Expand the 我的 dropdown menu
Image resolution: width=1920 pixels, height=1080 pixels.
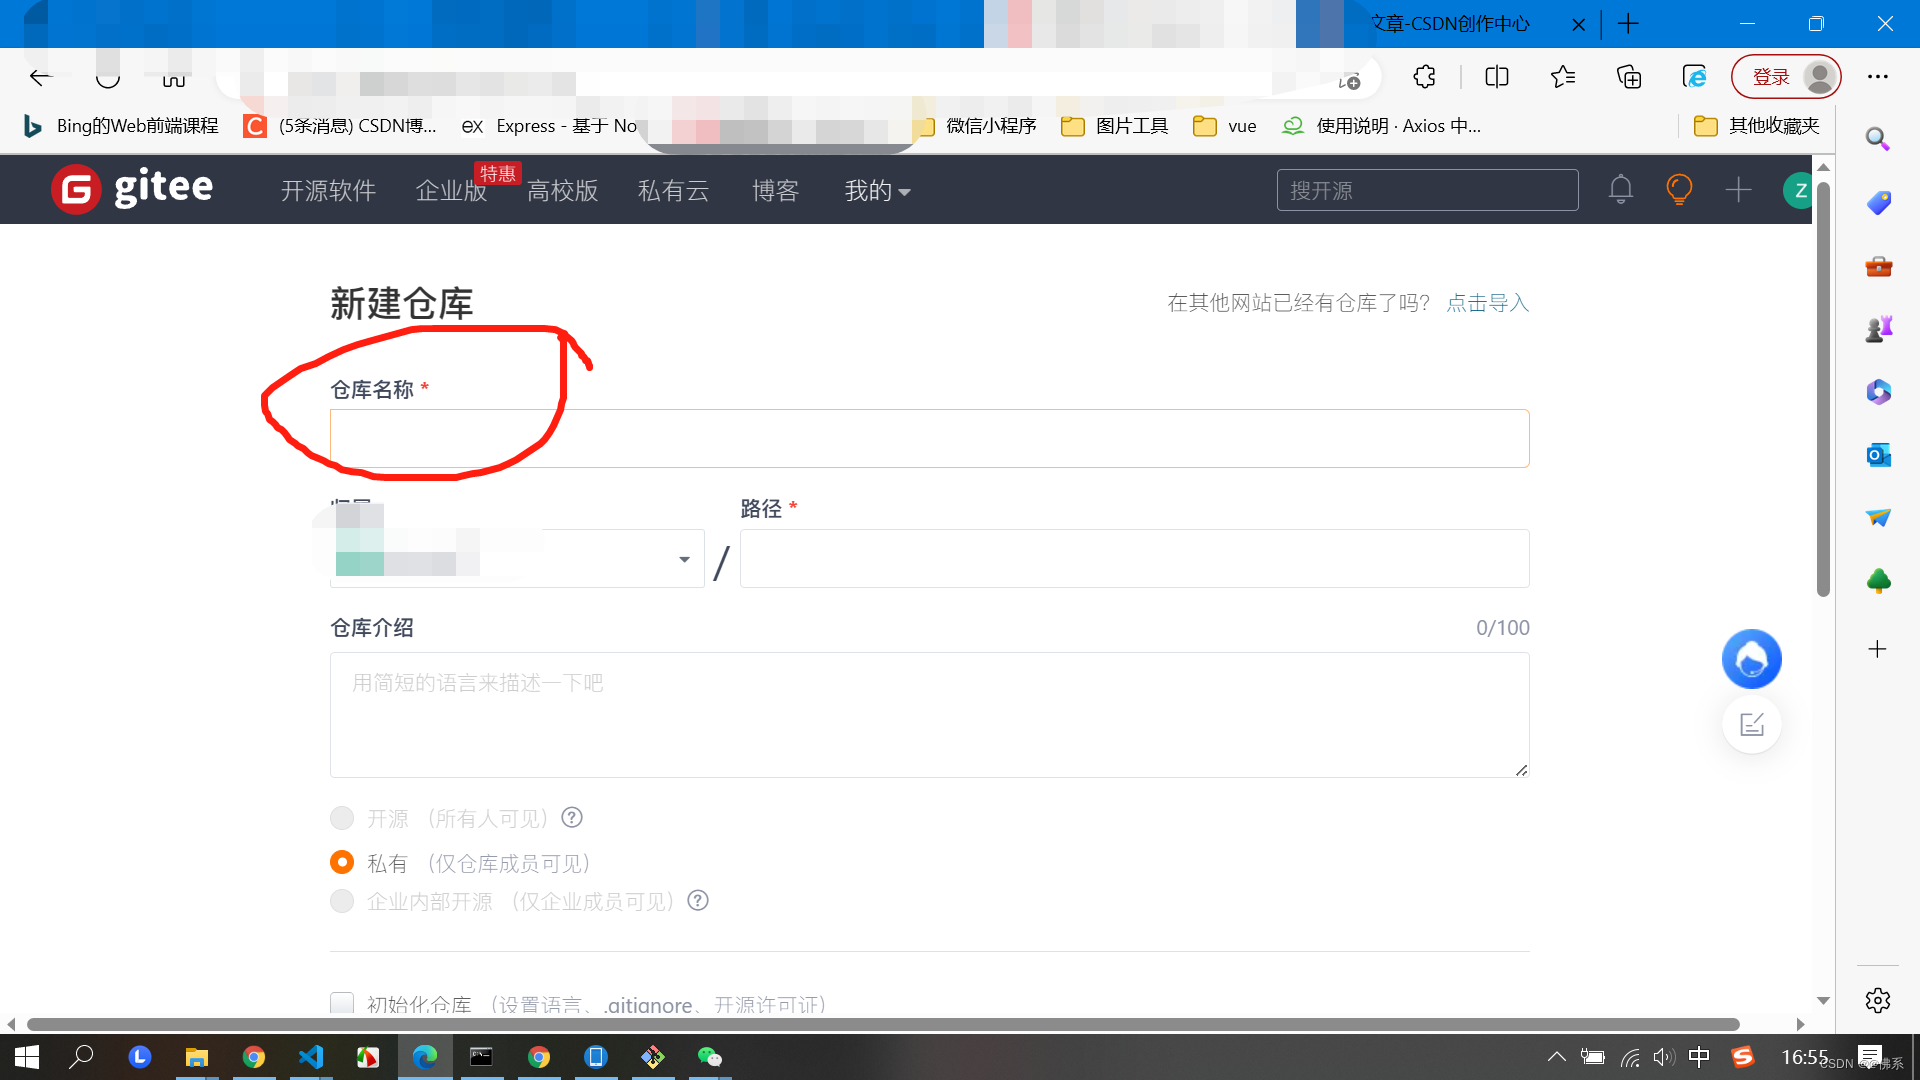tap(877, 191)
